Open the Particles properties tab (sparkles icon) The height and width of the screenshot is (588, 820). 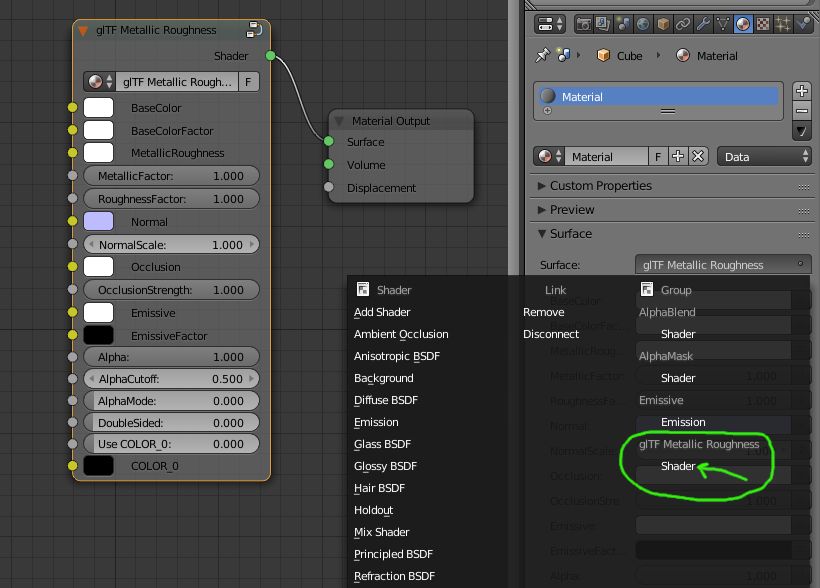tap(782, 24)
